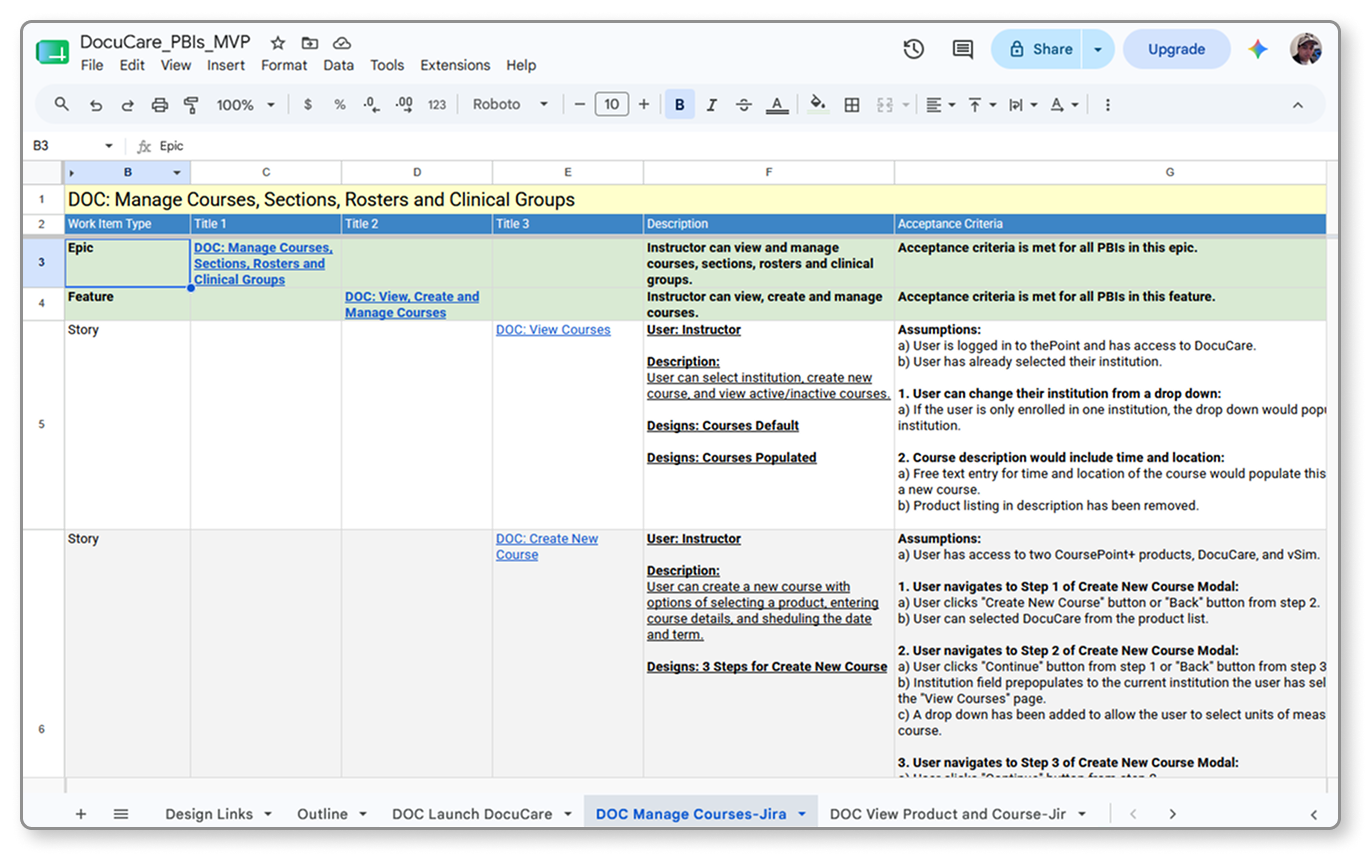Open the comments icon
The height and width of the screenshot is (856, 1367).
(962, 49)
